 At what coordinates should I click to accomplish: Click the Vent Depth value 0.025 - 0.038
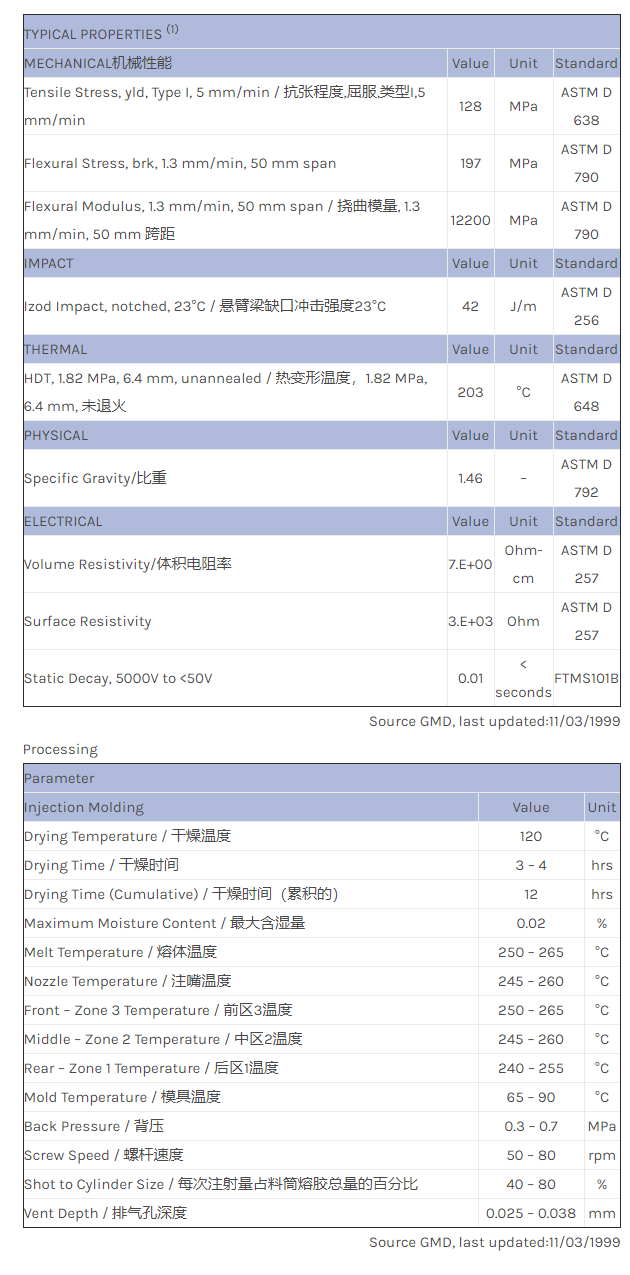click(x=530, y=1213)
